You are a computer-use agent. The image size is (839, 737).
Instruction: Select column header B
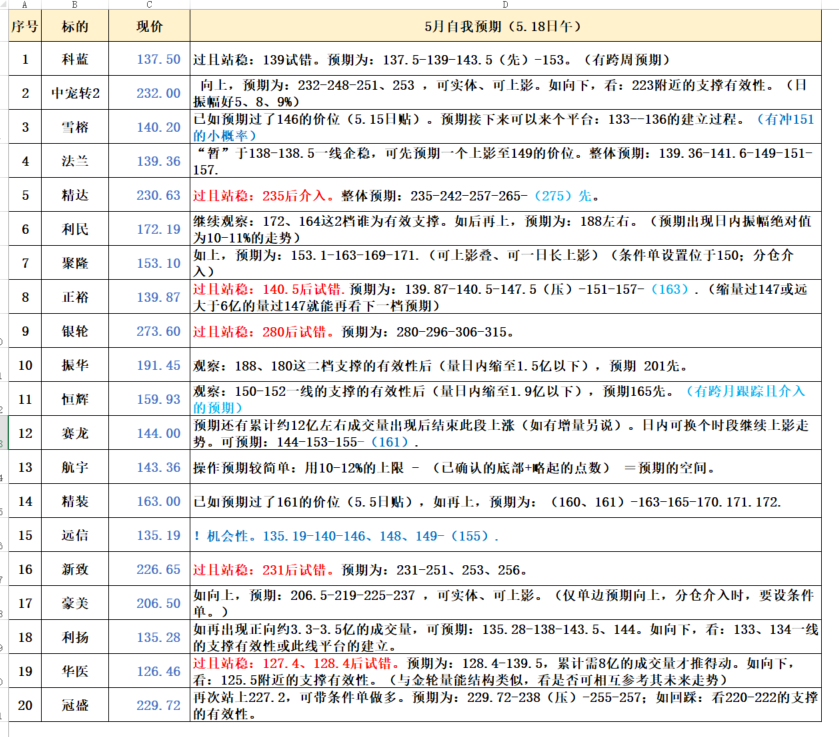75,4
